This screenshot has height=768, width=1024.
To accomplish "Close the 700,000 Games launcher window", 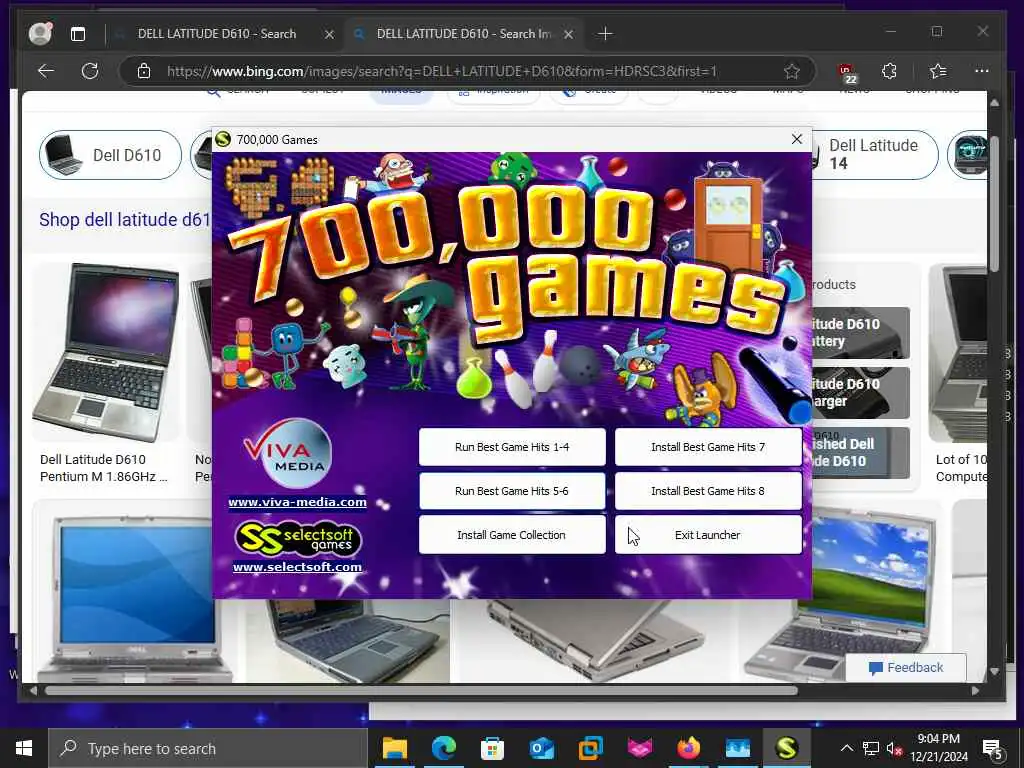I will [797, 139].
